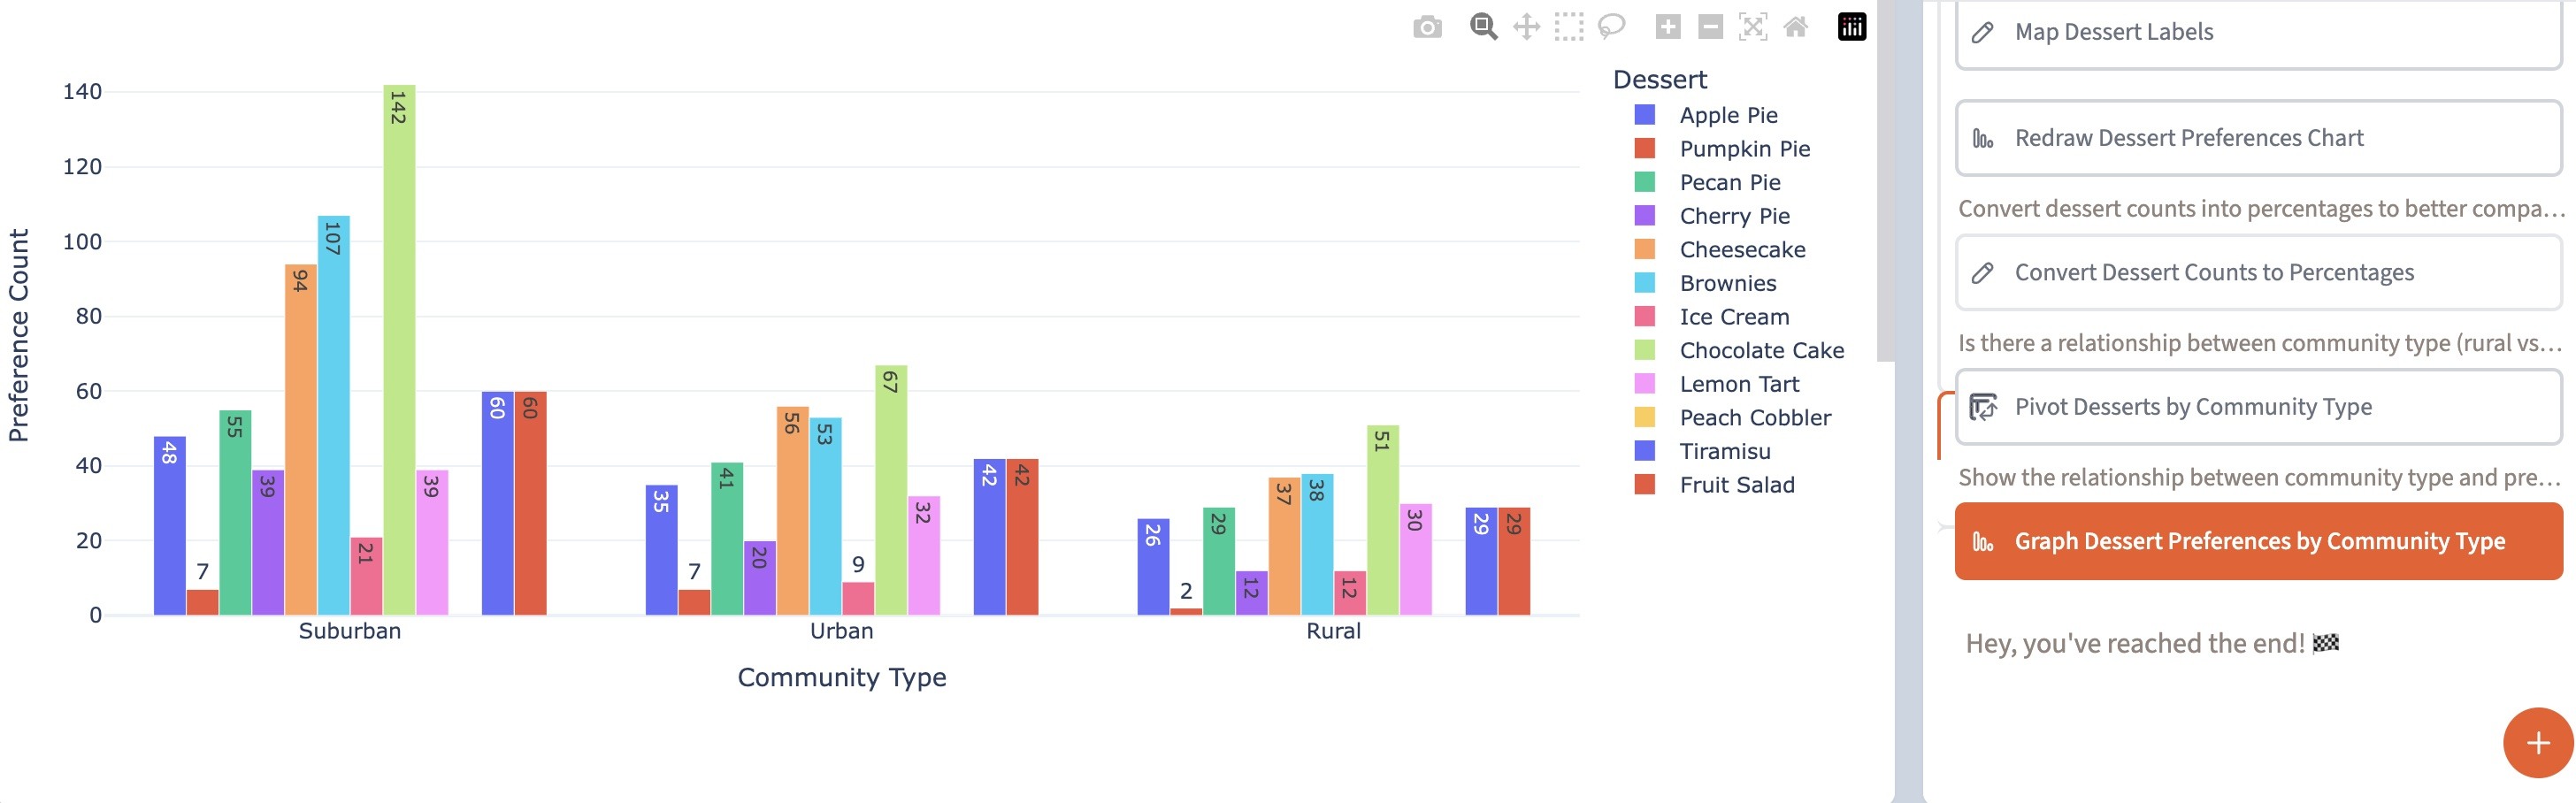Image resolution: width=2576 pixels, height=803 pixels.
Task: Open the Redraw Dessert Preferences Chart step
Action: coord(2258,138)
